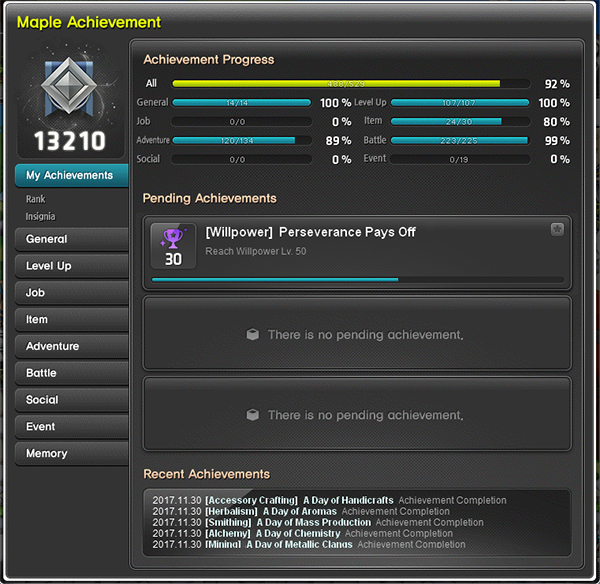Viewport: 600px width, 584px height.
Task: Select the Adventure category
Action: tap(72, 346)
